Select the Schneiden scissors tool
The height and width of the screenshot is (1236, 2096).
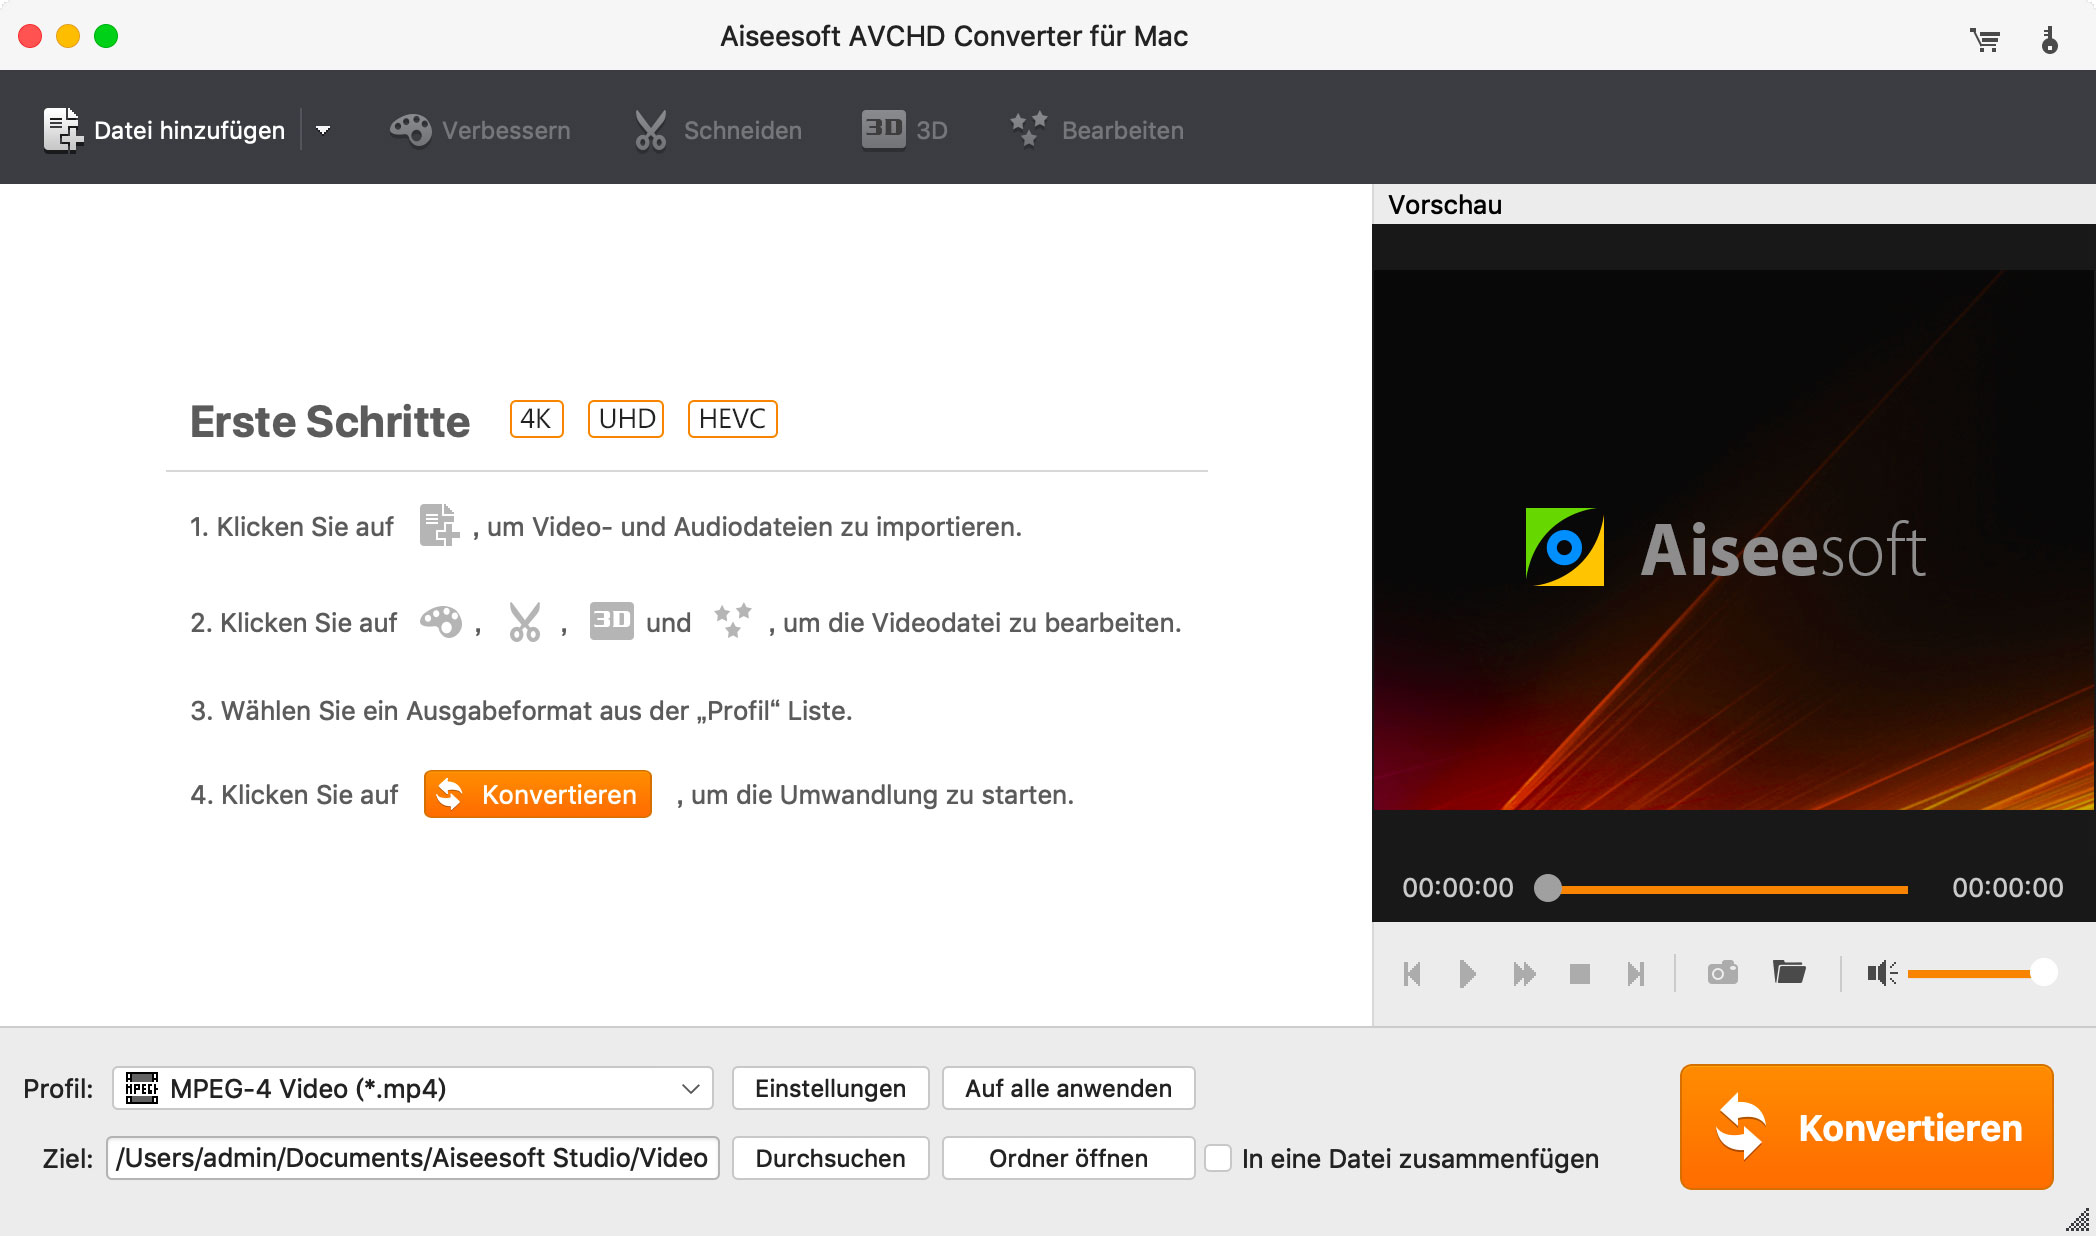[x=718, y=130]
